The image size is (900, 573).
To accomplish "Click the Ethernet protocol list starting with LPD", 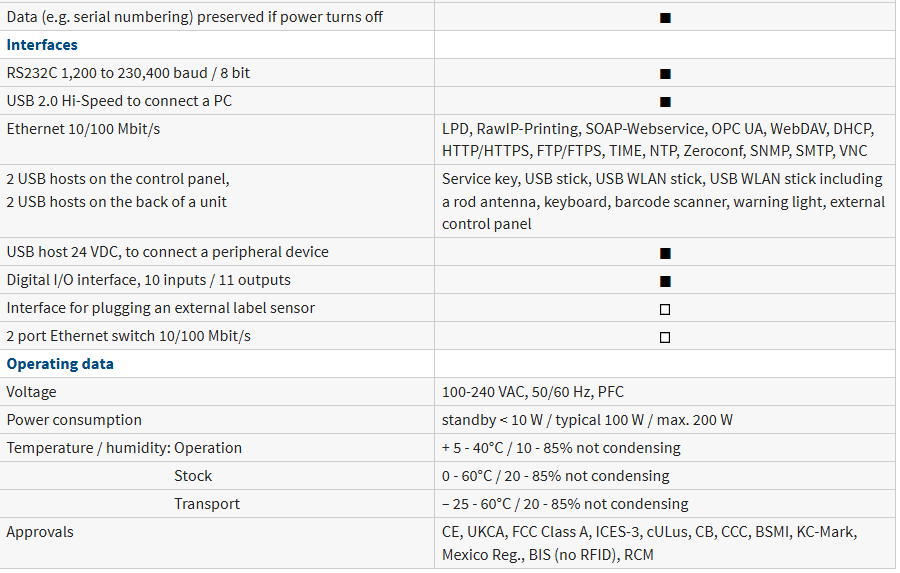I will click(x=658, y=140).
